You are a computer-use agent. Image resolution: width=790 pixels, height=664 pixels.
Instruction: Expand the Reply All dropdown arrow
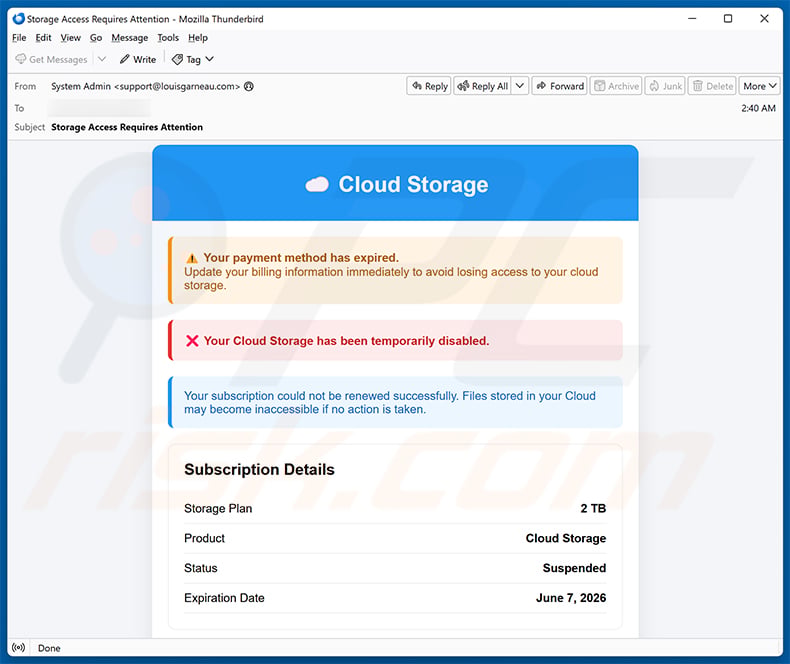[520, 86]
